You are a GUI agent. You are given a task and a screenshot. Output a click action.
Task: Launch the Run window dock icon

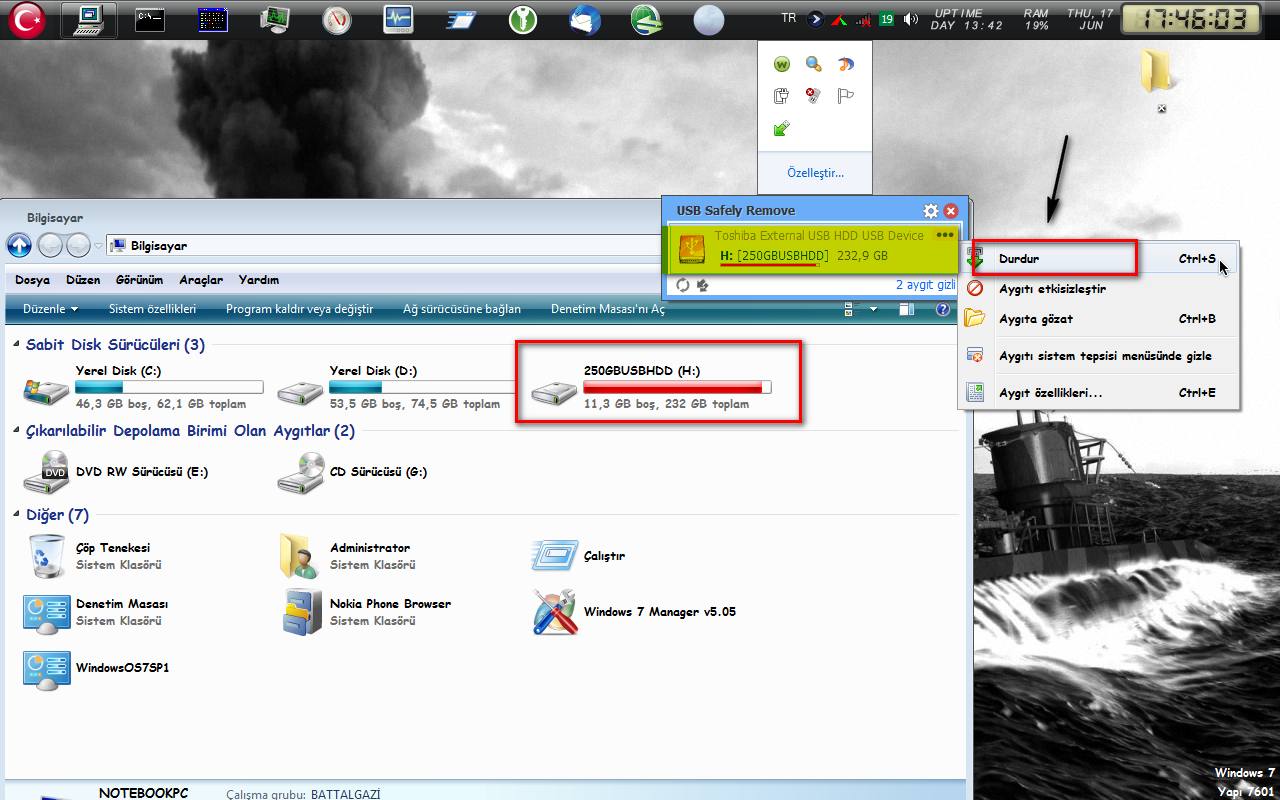click(x=460, y=19)
